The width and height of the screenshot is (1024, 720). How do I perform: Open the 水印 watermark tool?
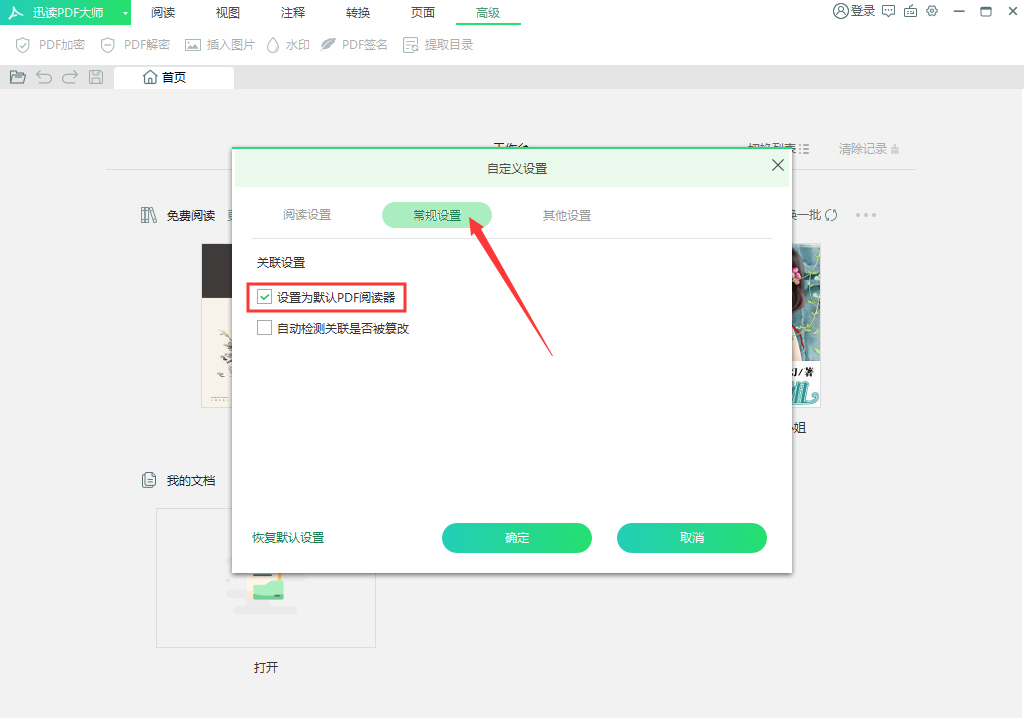[x=288, y=44]
